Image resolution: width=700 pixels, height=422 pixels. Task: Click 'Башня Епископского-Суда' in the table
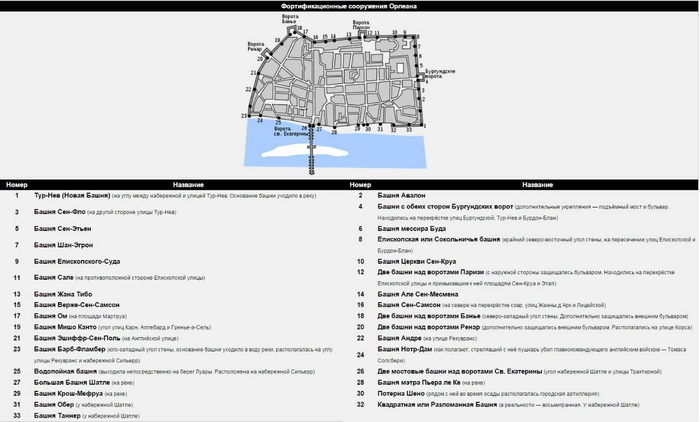coord(77,260)
